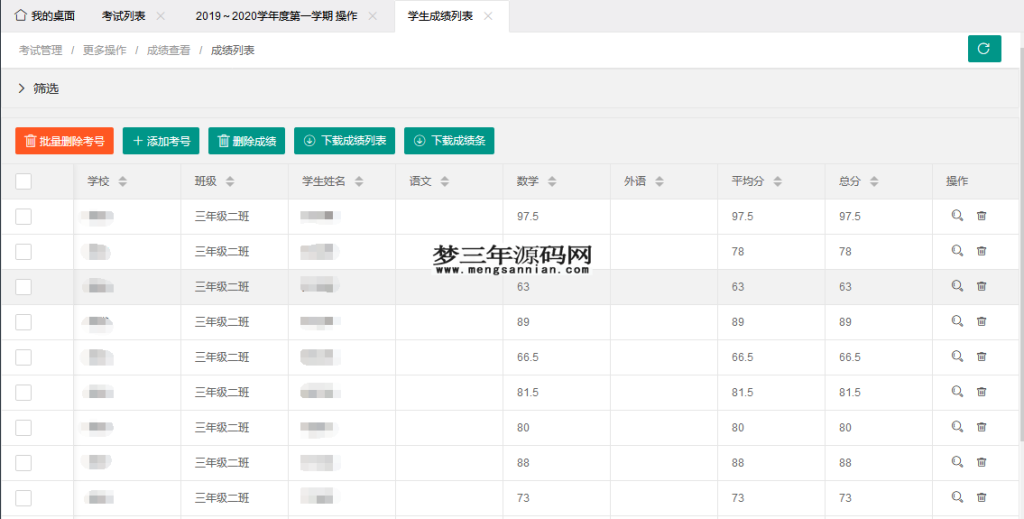This screenshot has width=1024, height=519.
Task: Click 下载成绩条 button
Action: (449, 140)
